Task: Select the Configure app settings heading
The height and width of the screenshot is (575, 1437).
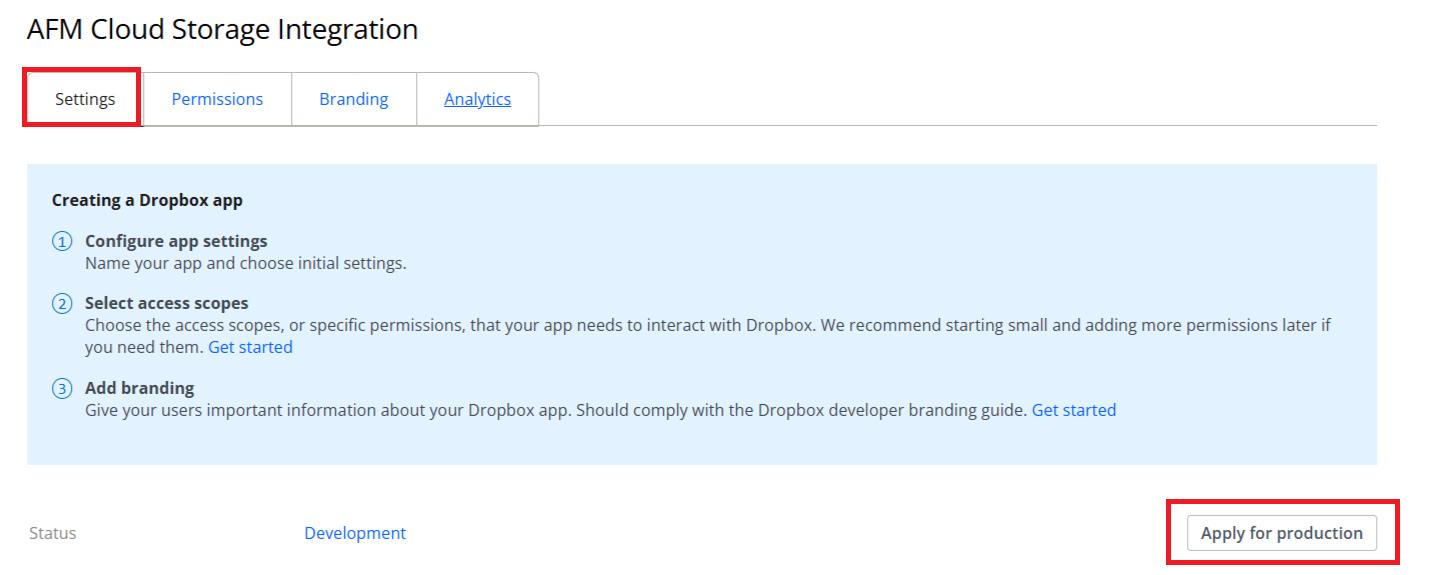Action: [x=176, y=241]
